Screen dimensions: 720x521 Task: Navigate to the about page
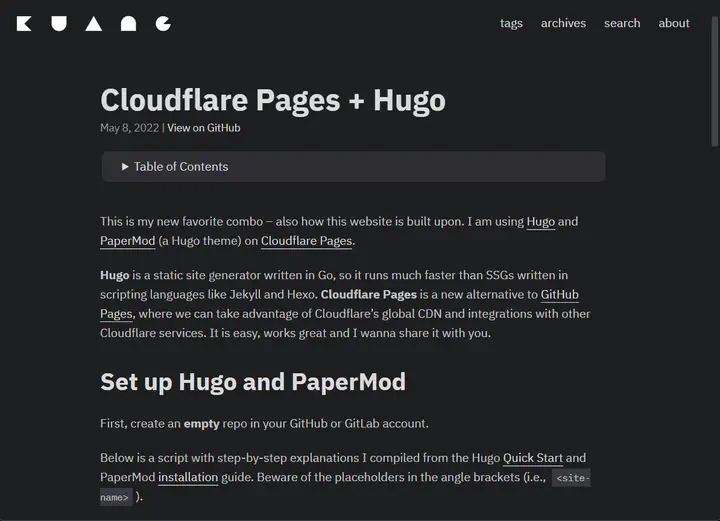point(674,23)
